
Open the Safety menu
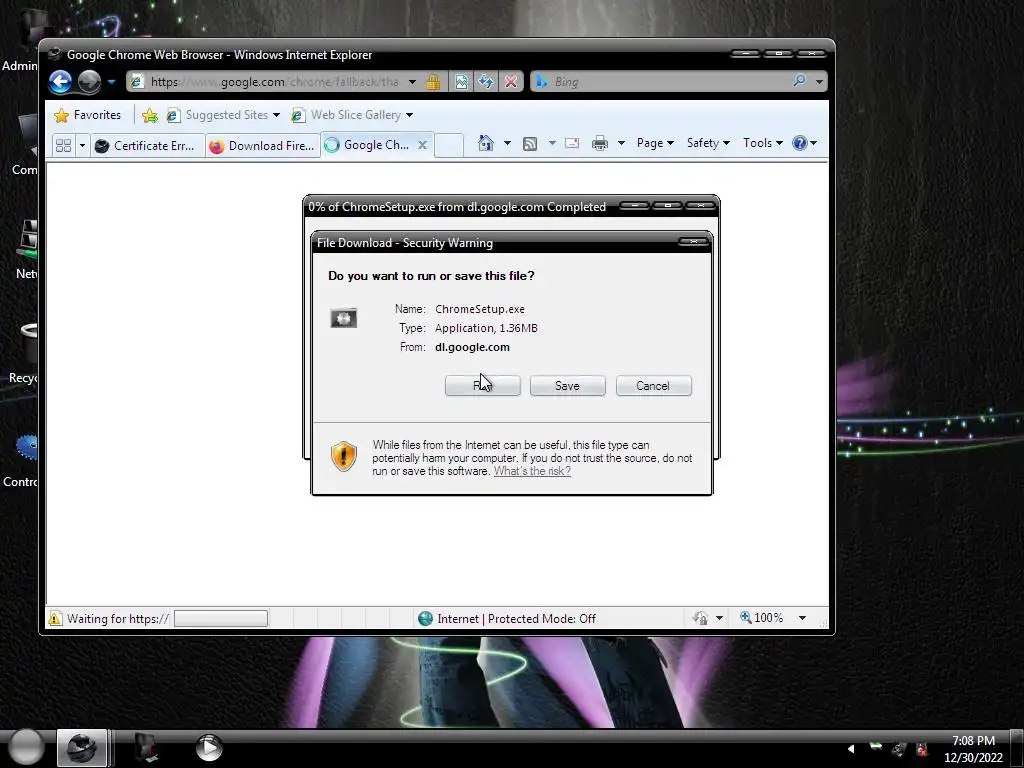click(708, 143)
